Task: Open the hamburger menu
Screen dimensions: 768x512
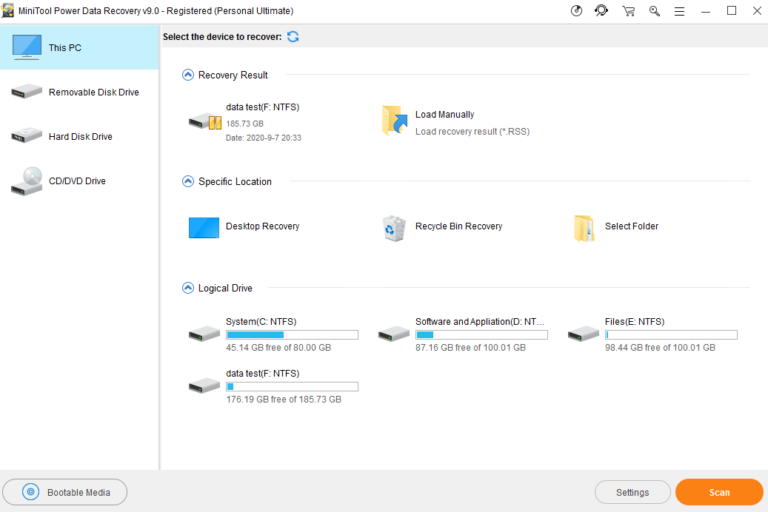Action: pos(680,11)
